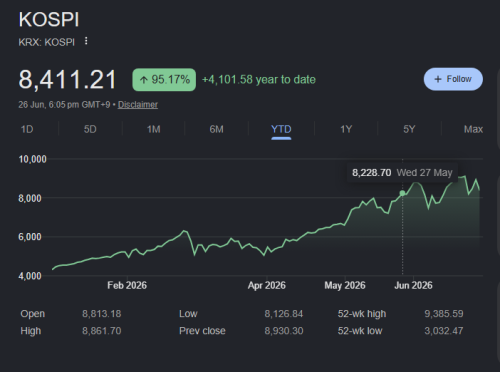Click the 52-wk low value 3,032.47

(444, 331)
